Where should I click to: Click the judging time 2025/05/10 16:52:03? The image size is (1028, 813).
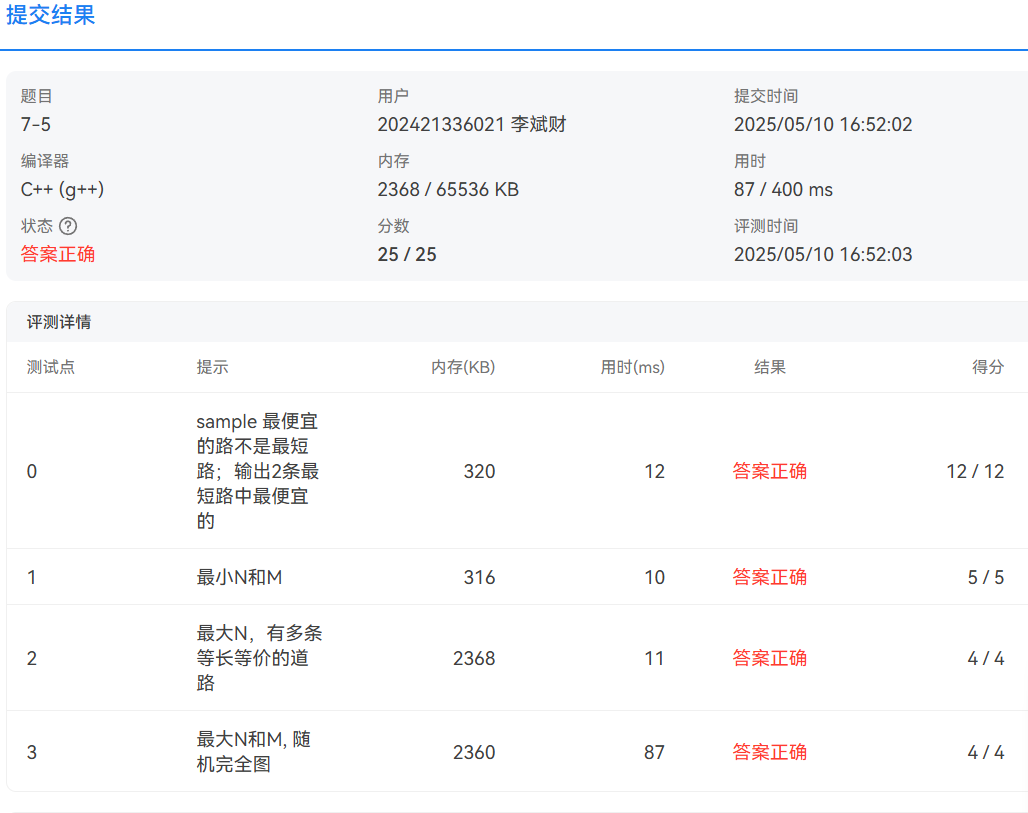(x=823, y=254)
